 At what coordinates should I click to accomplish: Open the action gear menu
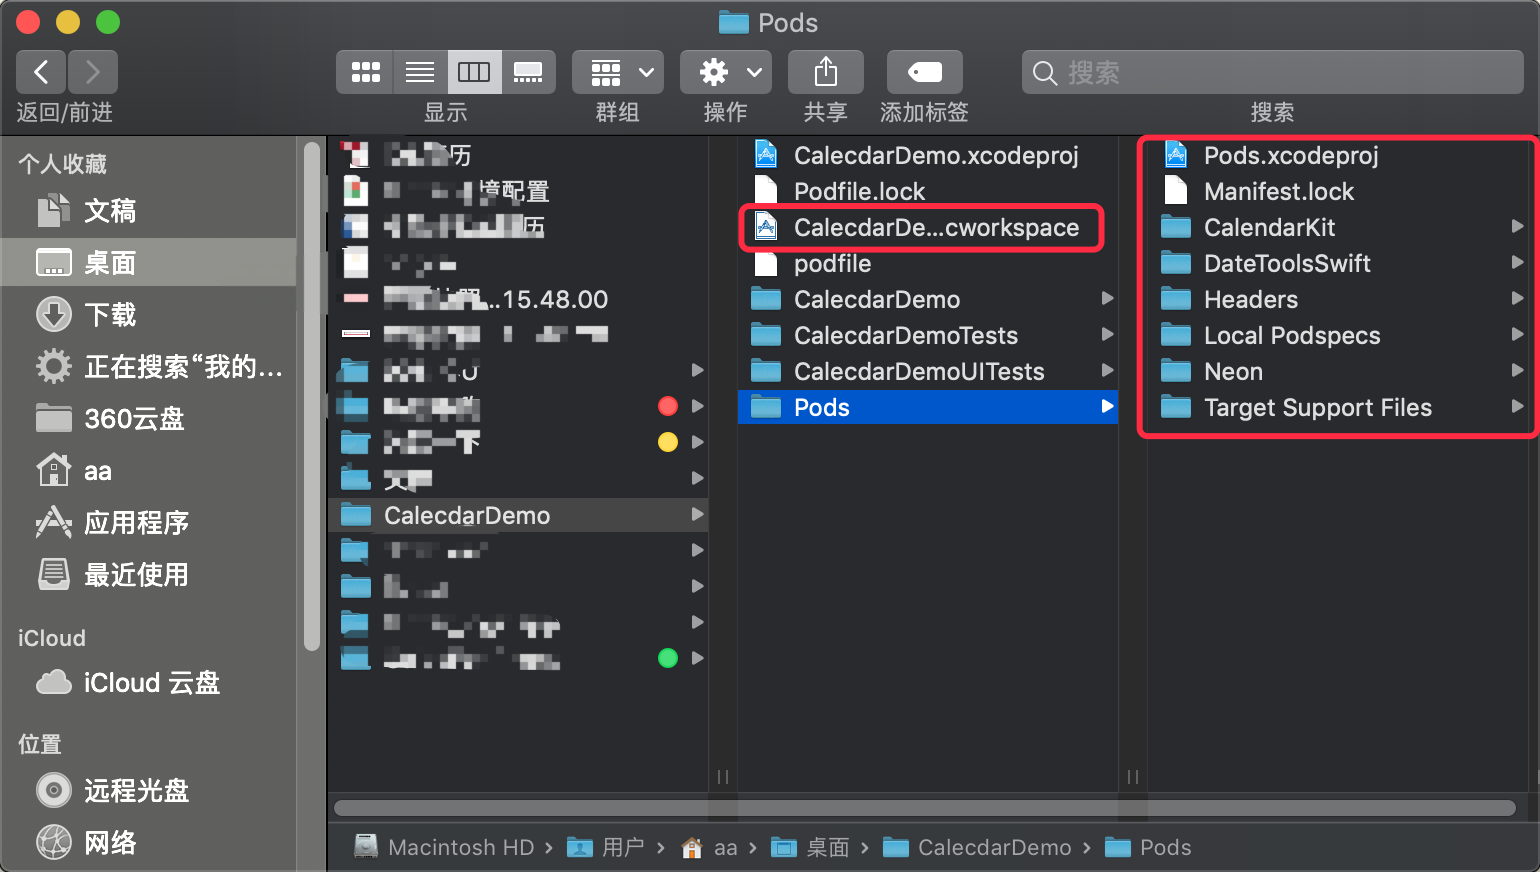[726, 72]
